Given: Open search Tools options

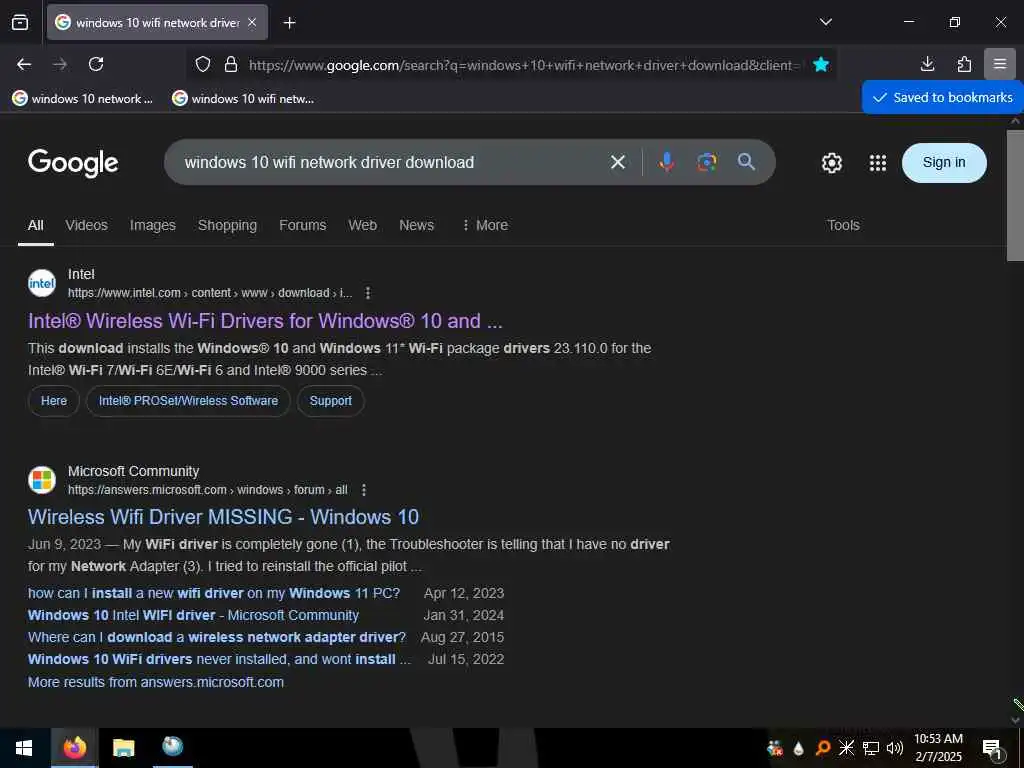Looking at the screenshot, I should pos(843,225).
